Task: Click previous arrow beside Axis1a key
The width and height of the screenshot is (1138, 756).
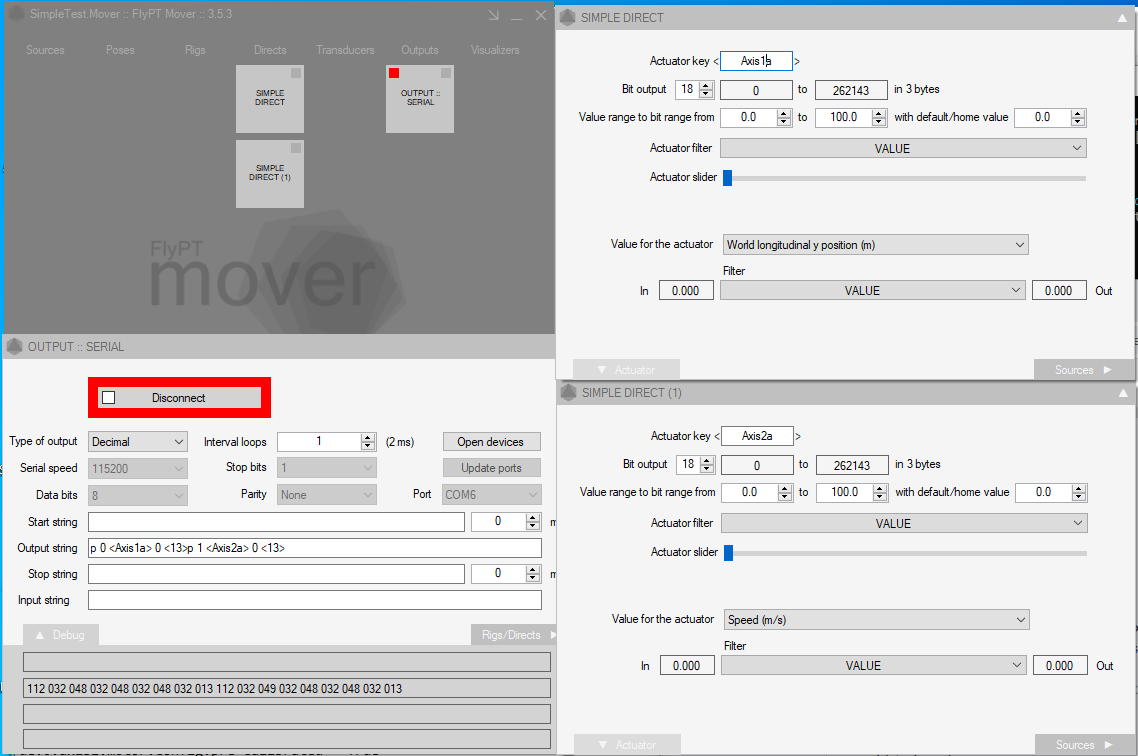Action: (x=716, y=62)
